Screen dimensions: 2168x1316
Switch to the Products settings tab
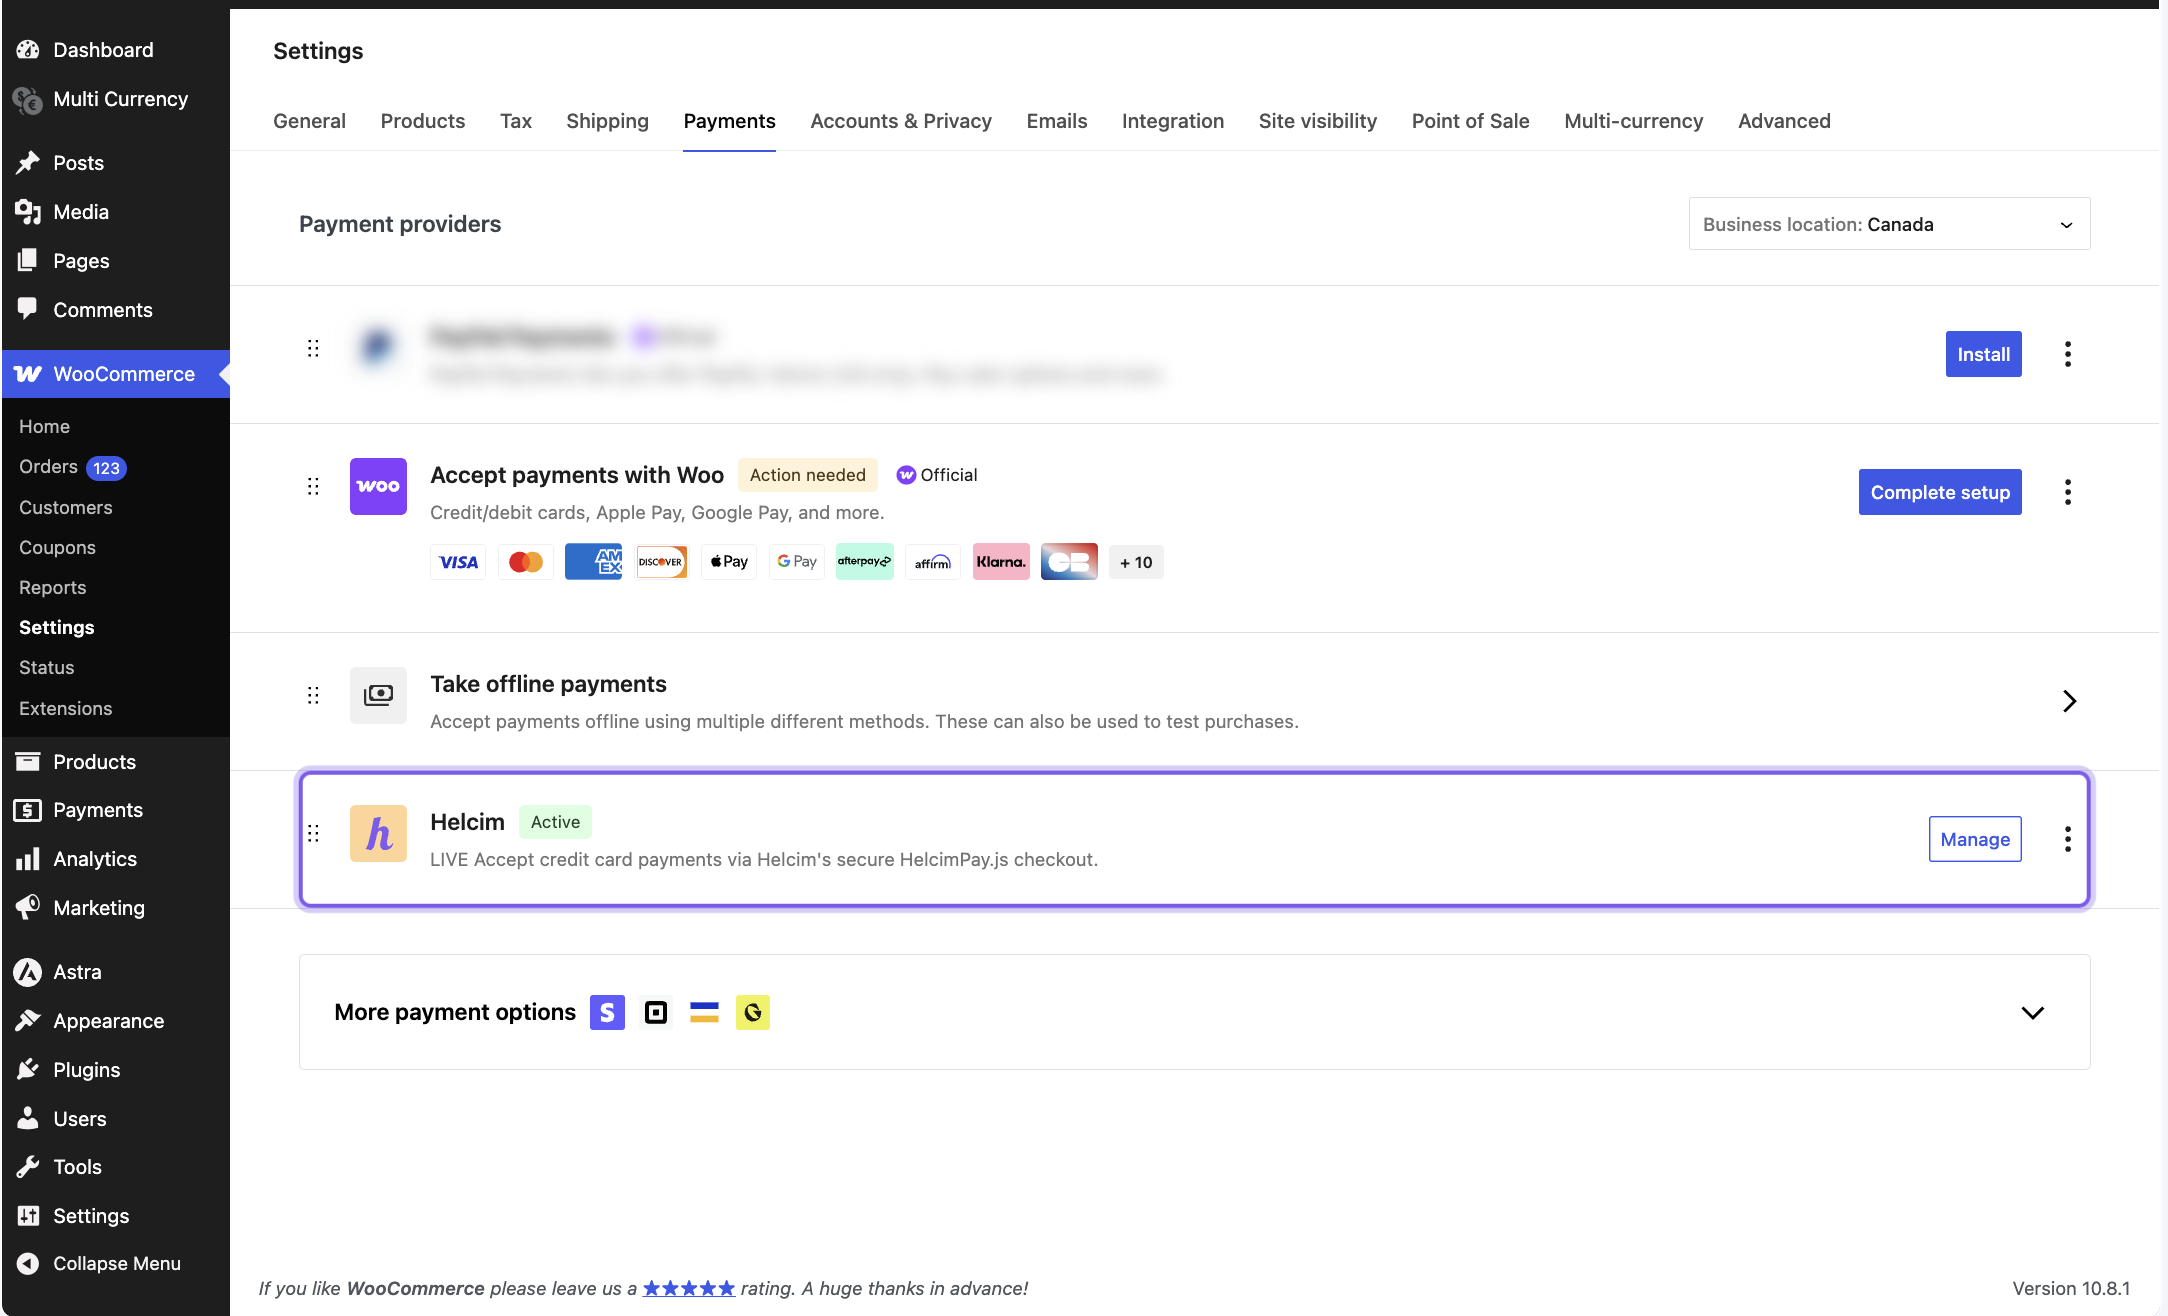click(423, 121)
